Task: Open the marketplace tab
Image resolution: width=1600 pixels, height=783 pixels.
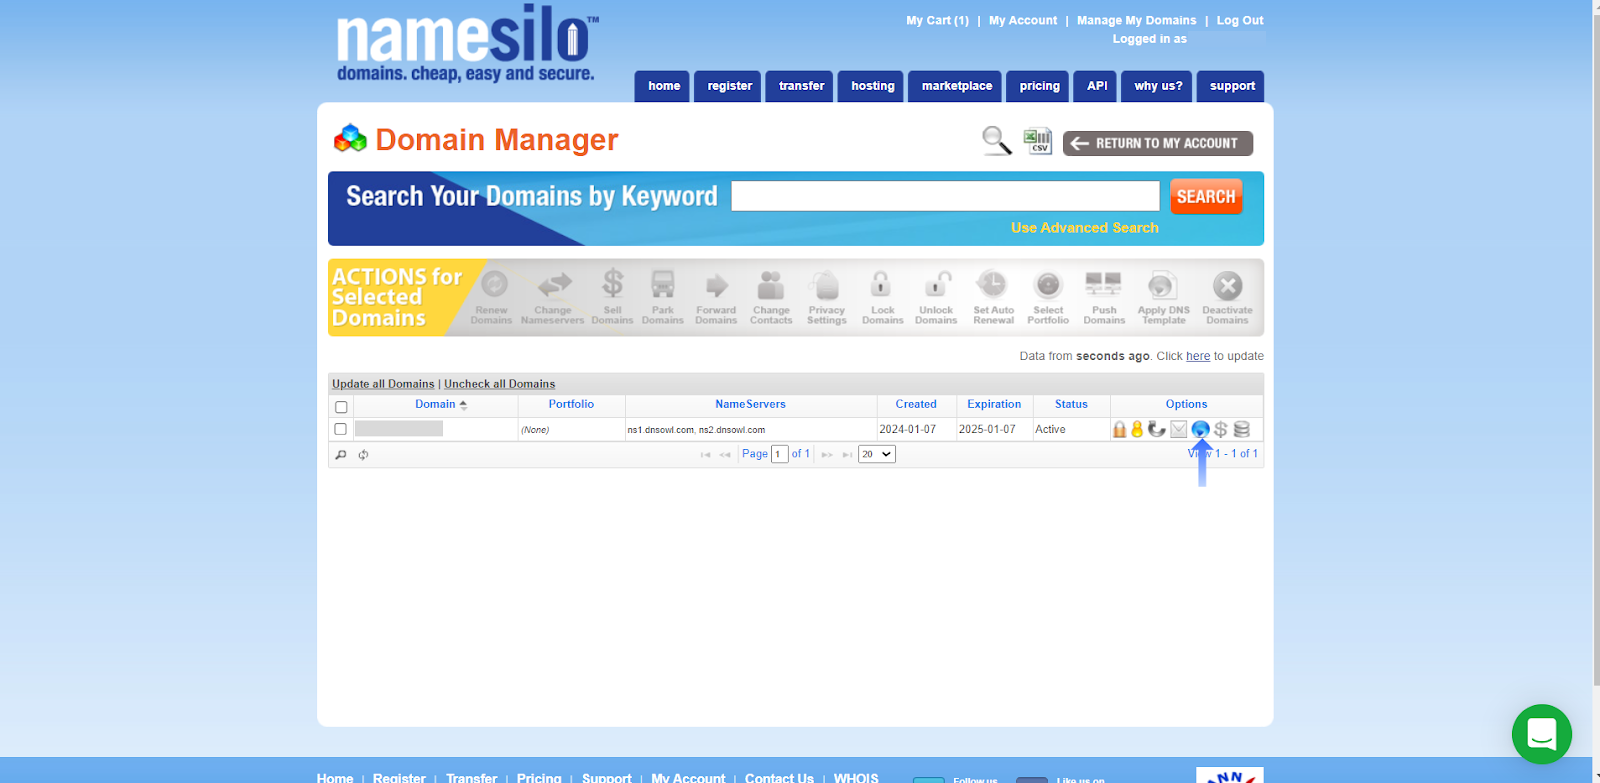Action: point(957,86)
